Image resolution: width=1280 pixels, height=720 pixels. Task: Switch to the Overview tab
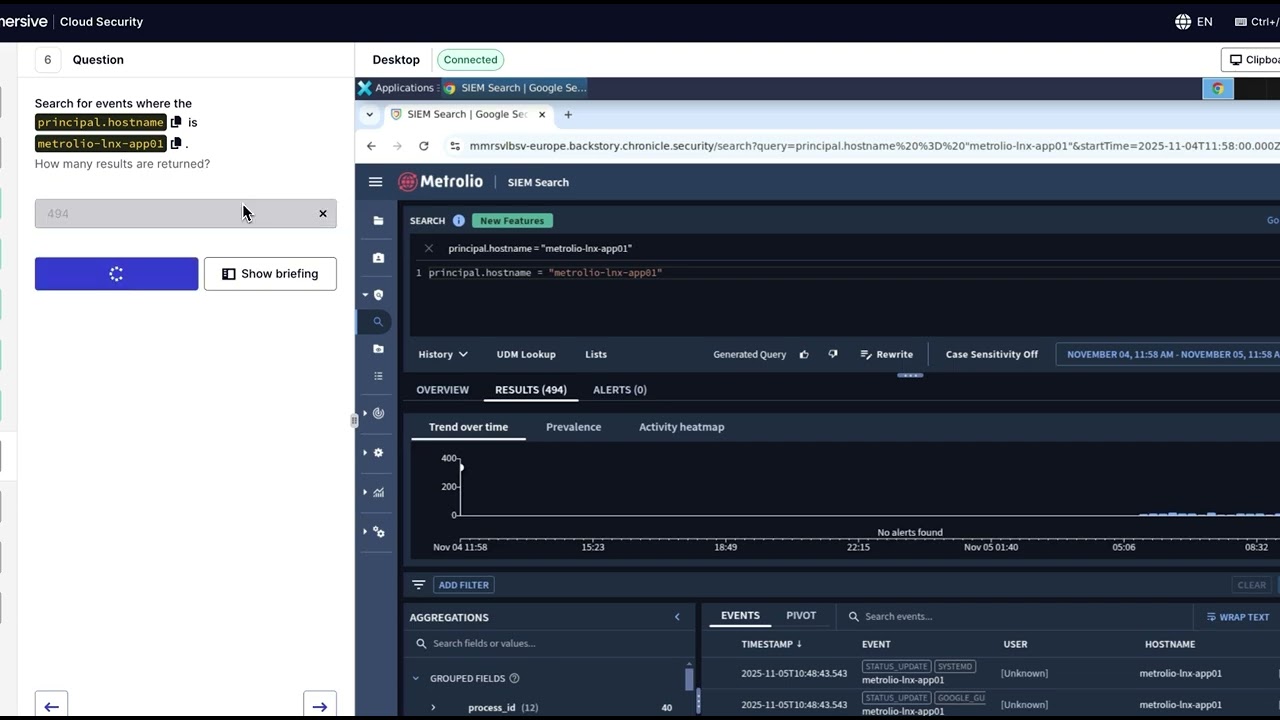(442, 390)
